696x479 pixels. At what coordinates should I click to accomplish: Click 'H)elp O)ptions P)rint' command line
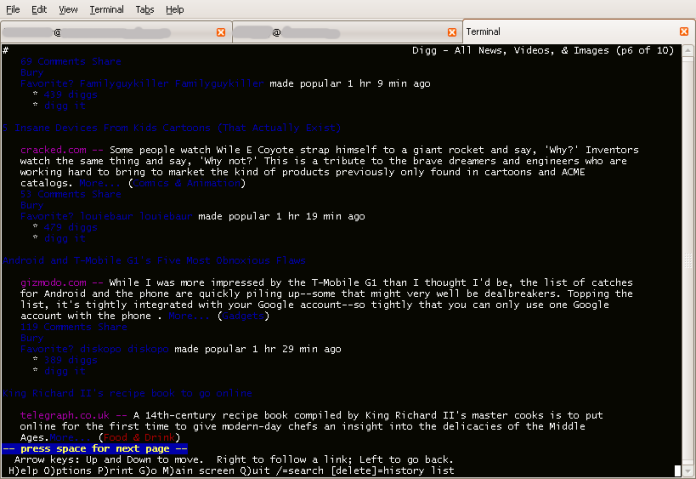click(x=231, y=471)
